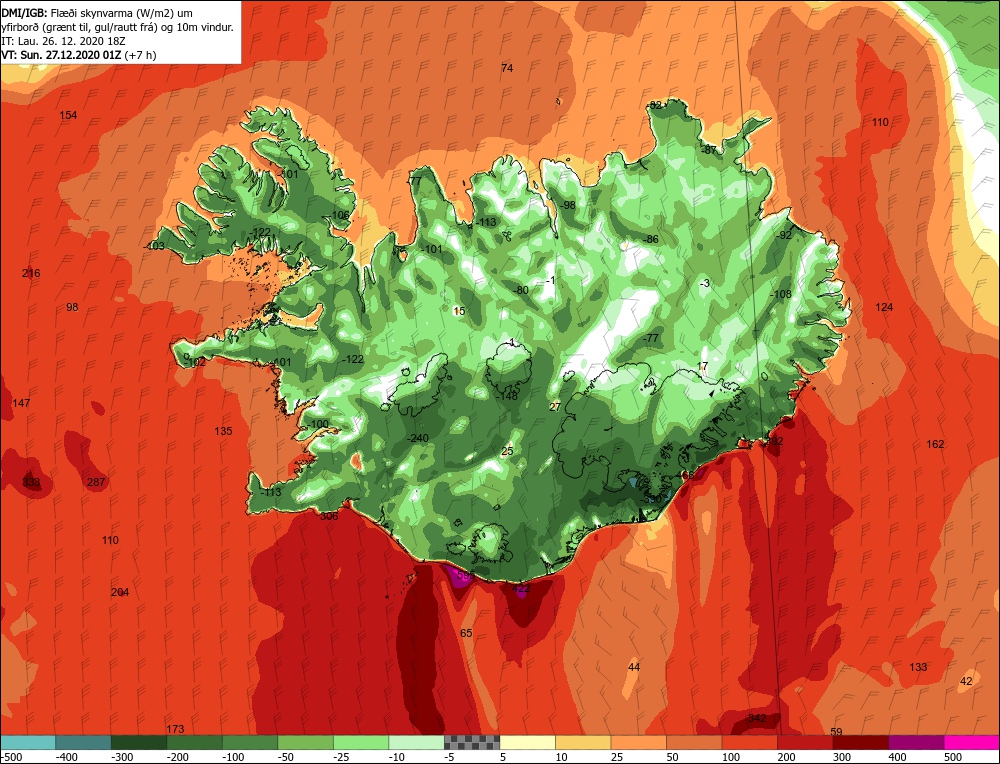Click the map value '287'

[x=96, y=482]
